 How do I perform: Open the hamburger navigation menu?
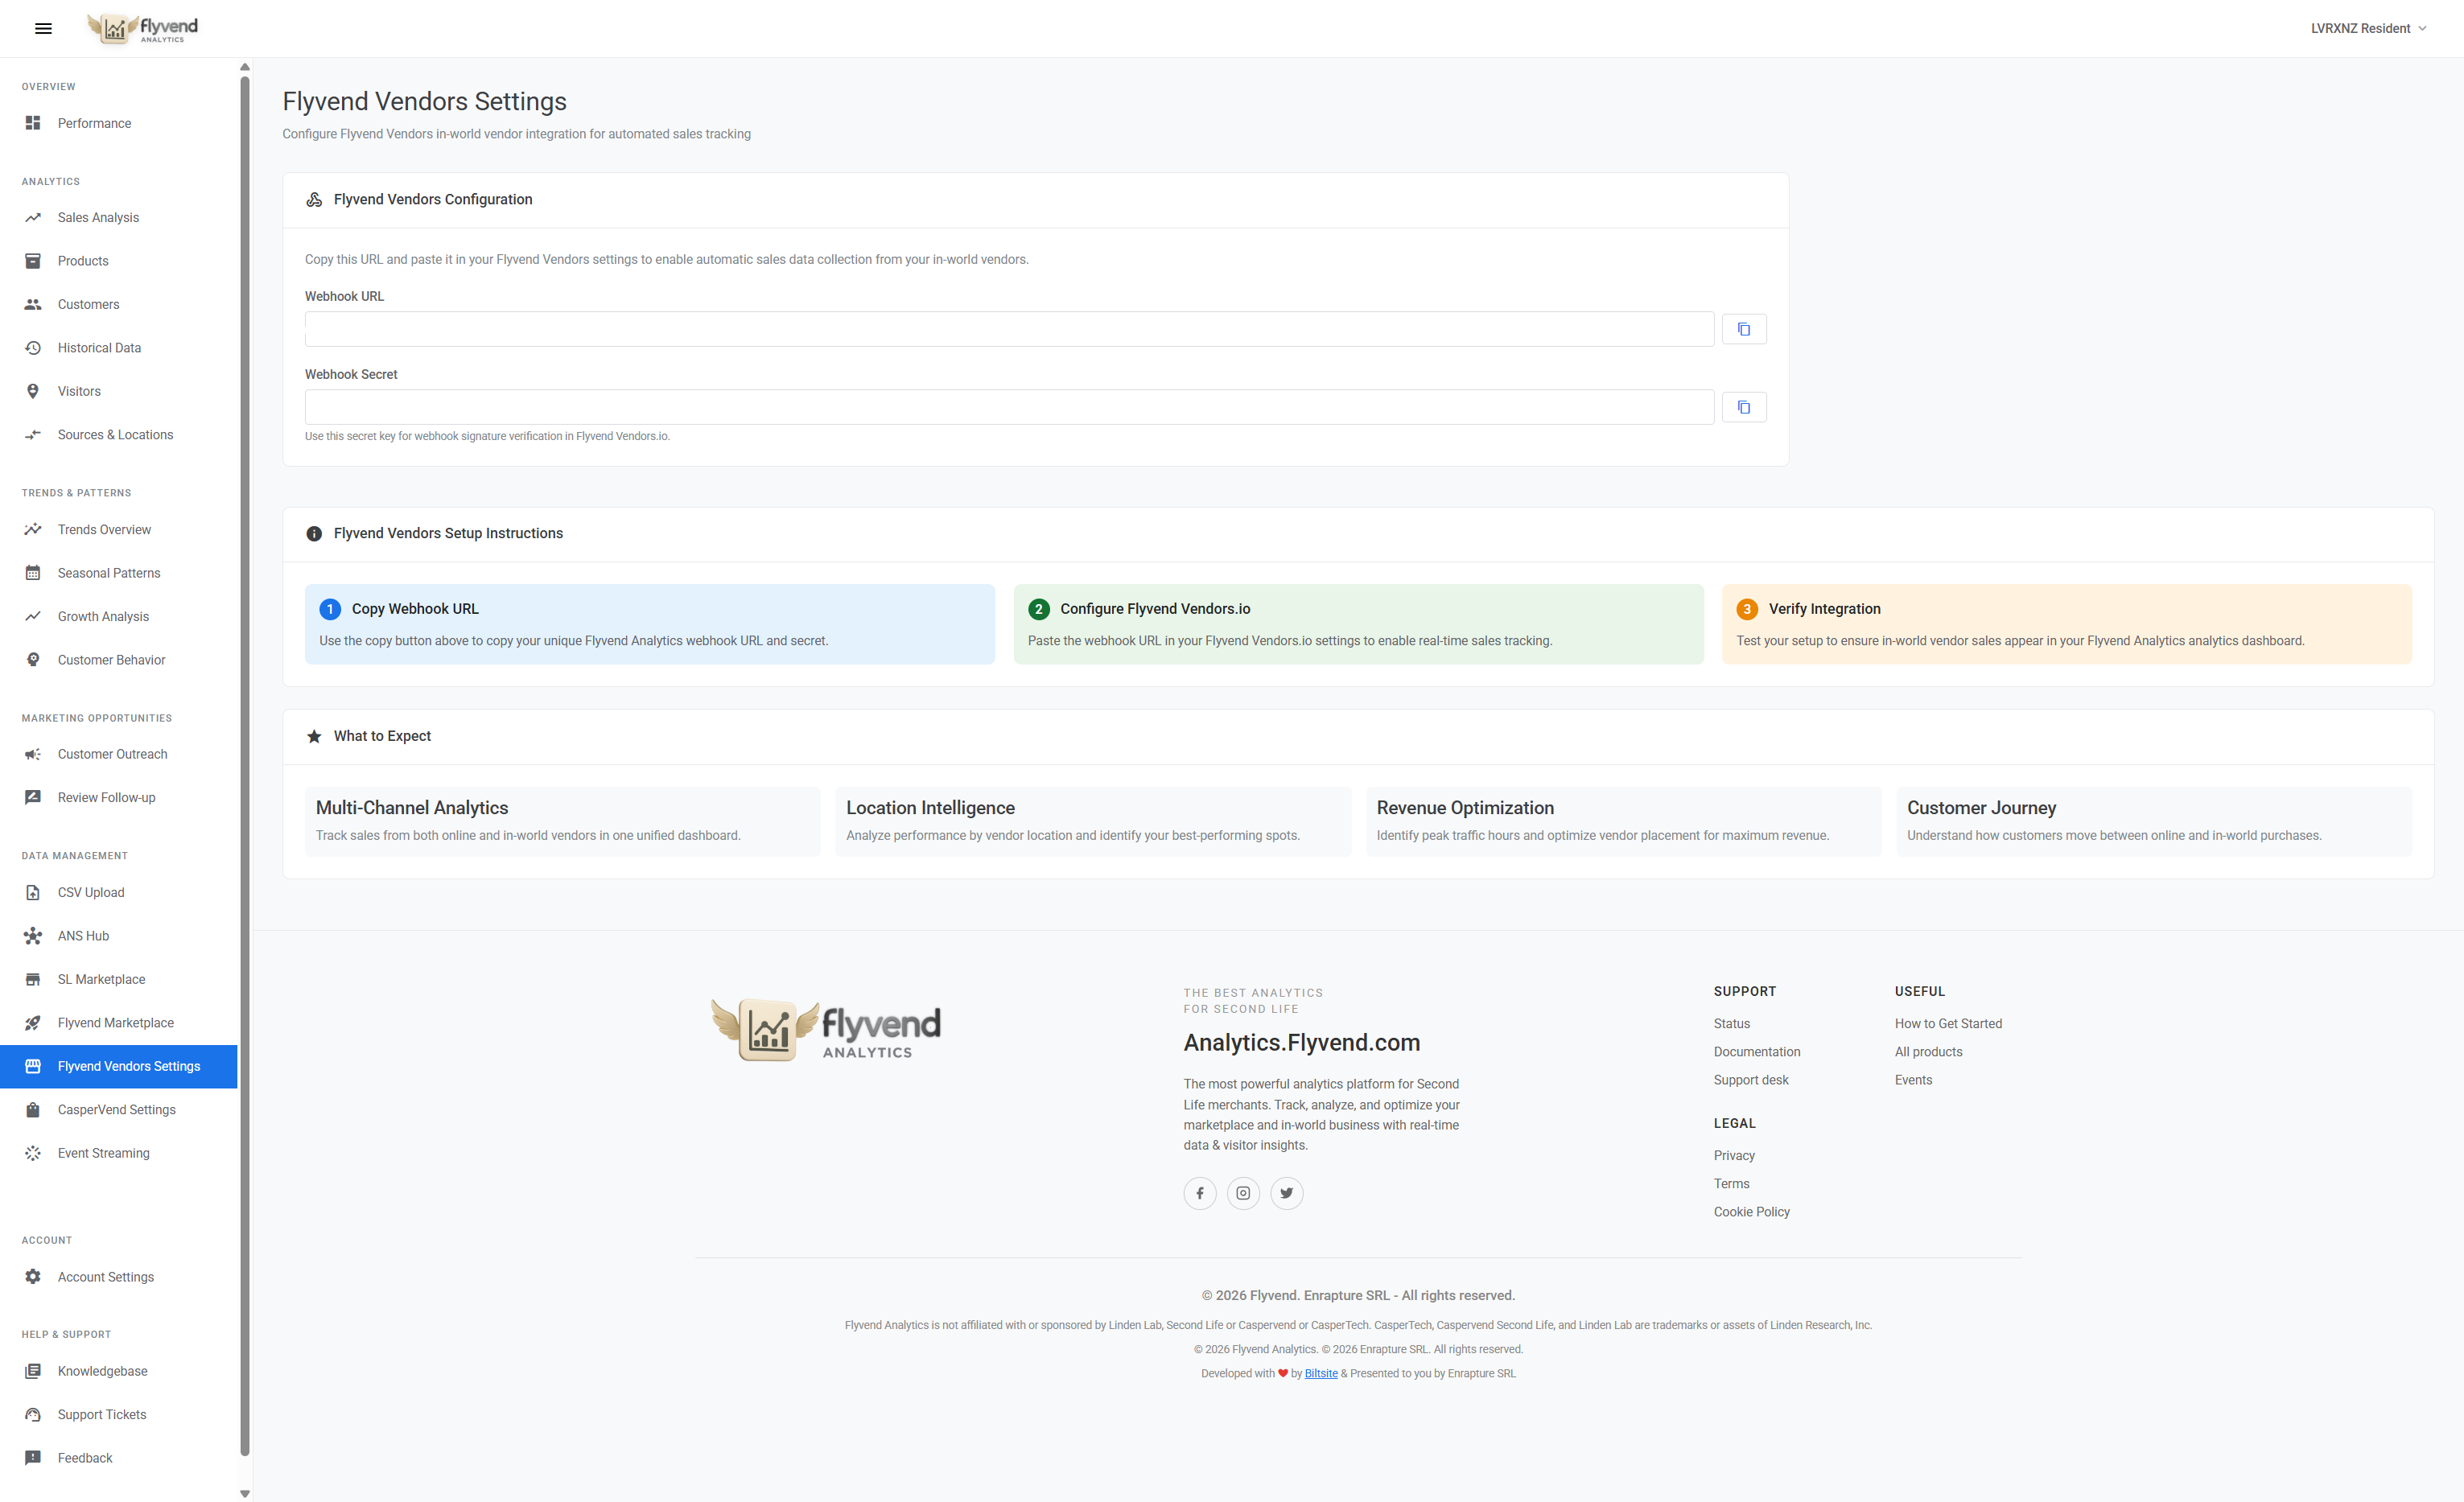[x=43, y=28]
